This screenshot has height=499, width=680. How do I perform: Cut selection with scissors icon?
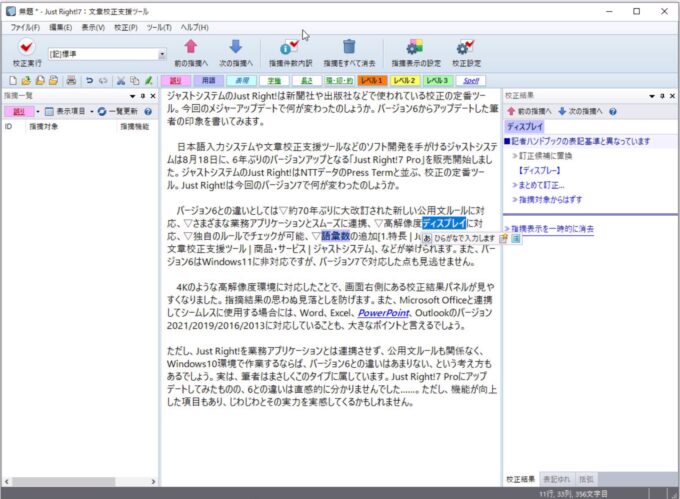coord(121,81)
